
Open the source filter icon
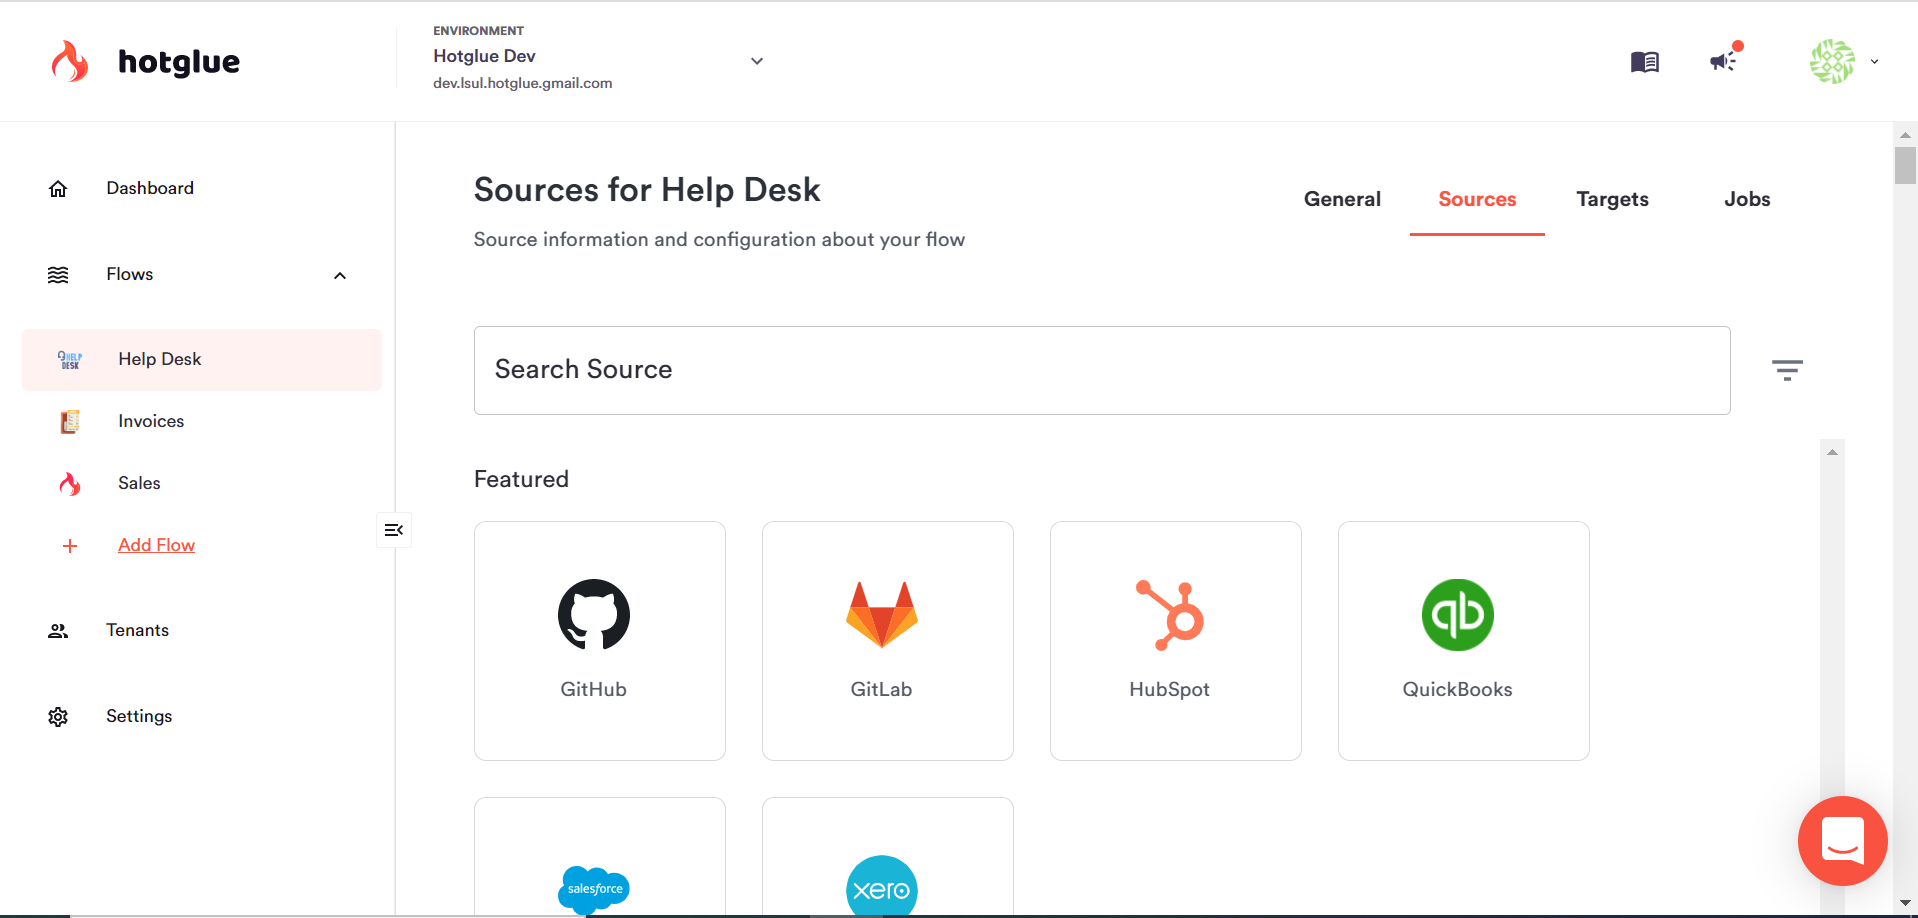[x=1787, y=370]
